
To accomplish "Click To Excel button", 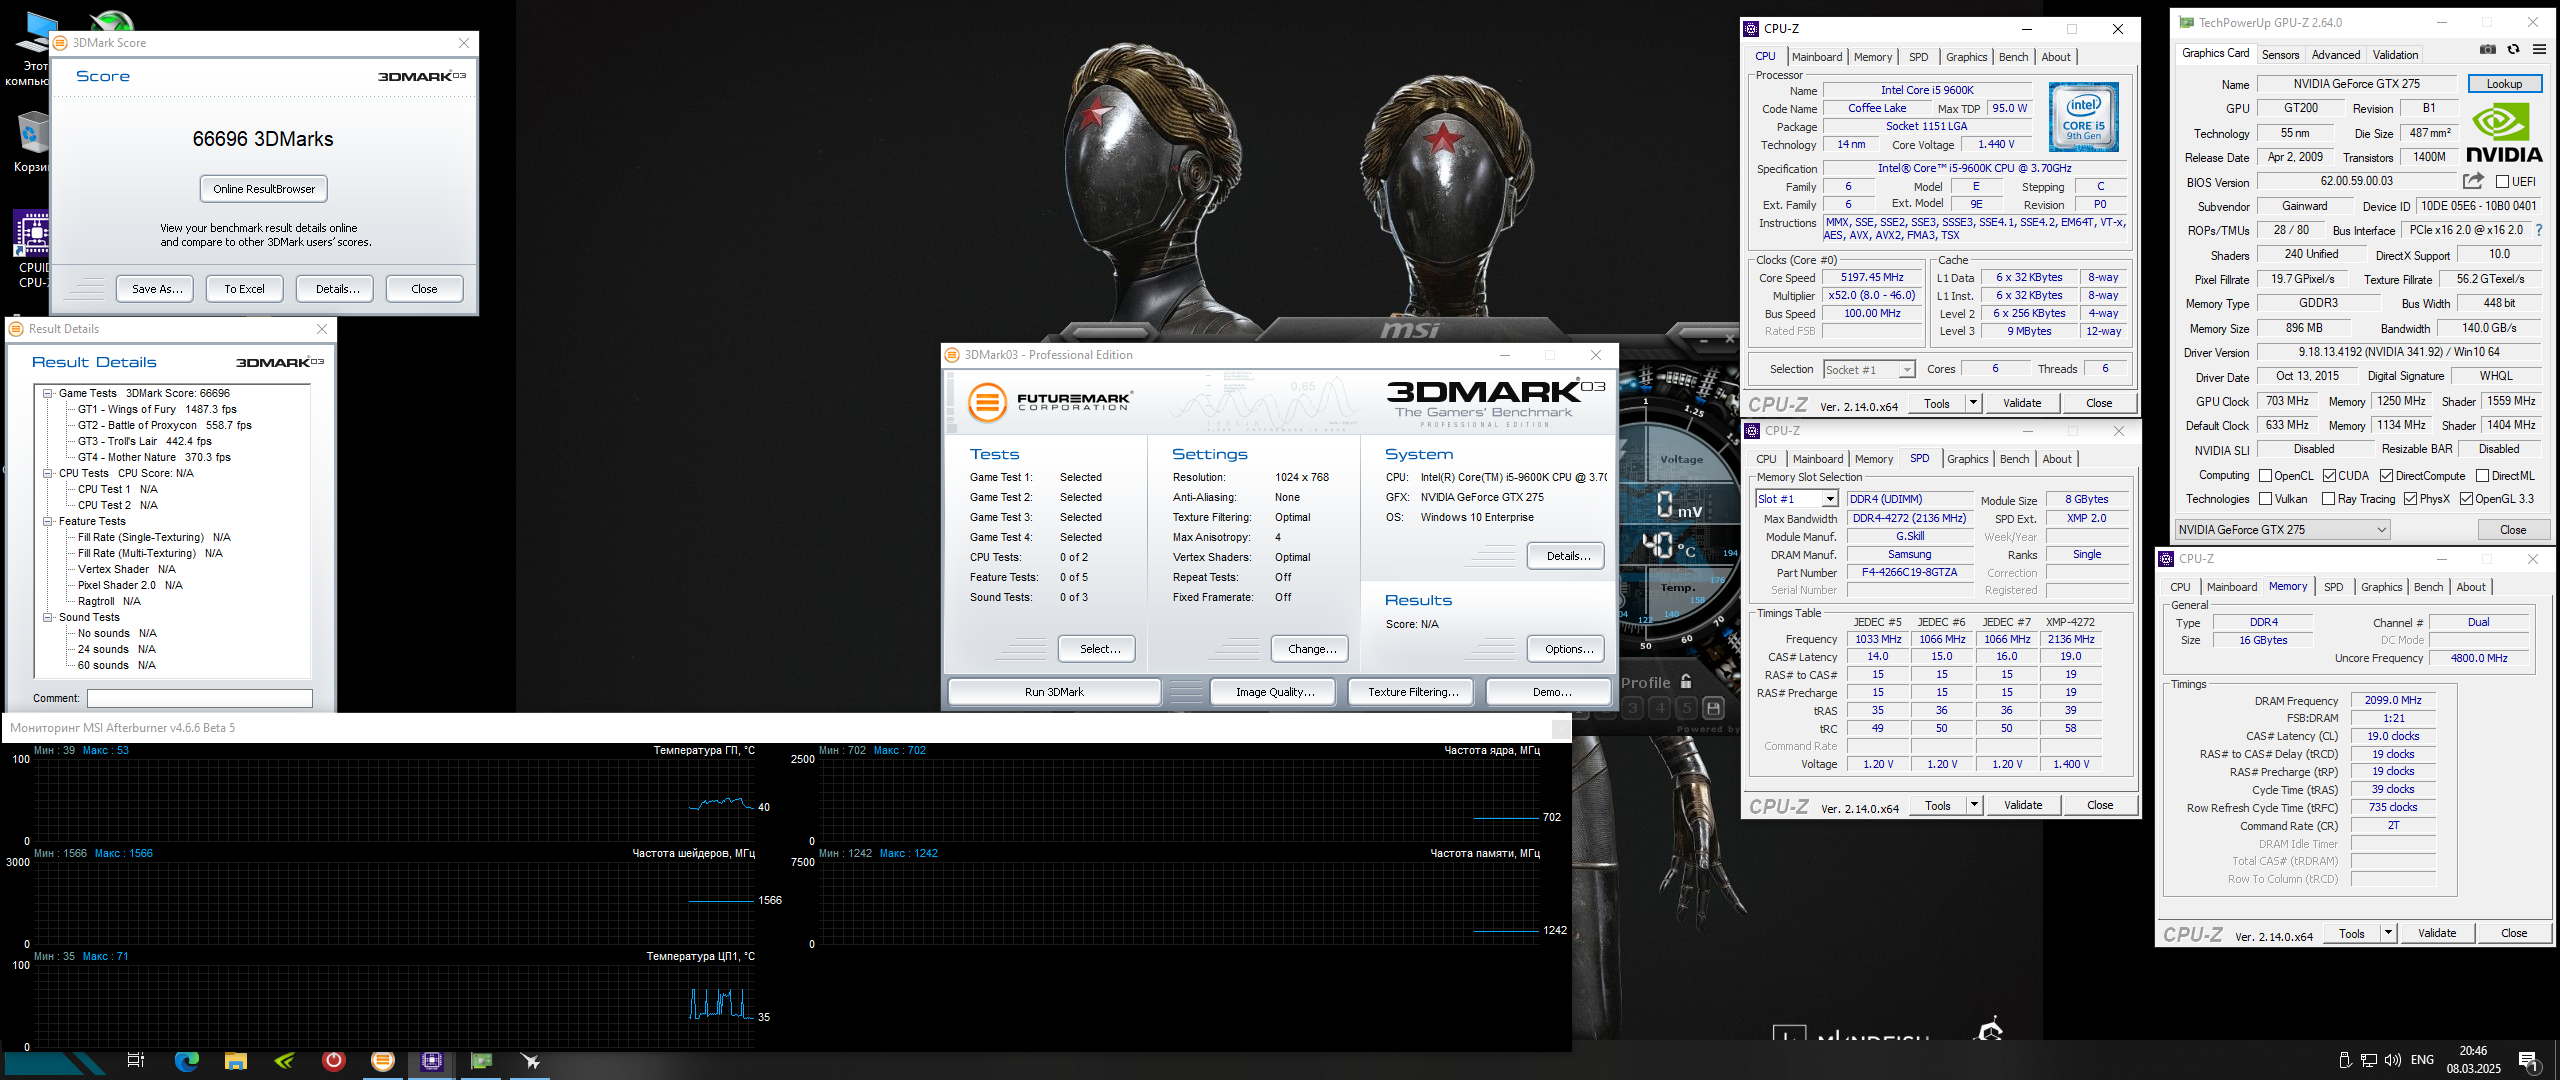I will pyautogui.click(x=245, y=289).
